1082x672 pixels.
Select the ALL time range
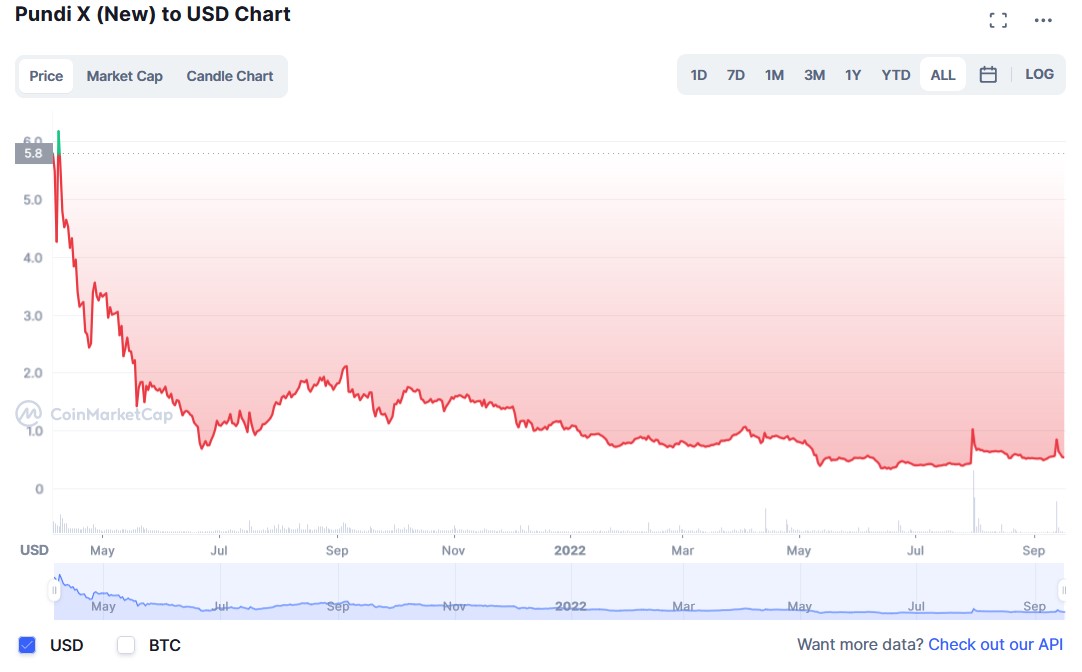coord(943,75)
